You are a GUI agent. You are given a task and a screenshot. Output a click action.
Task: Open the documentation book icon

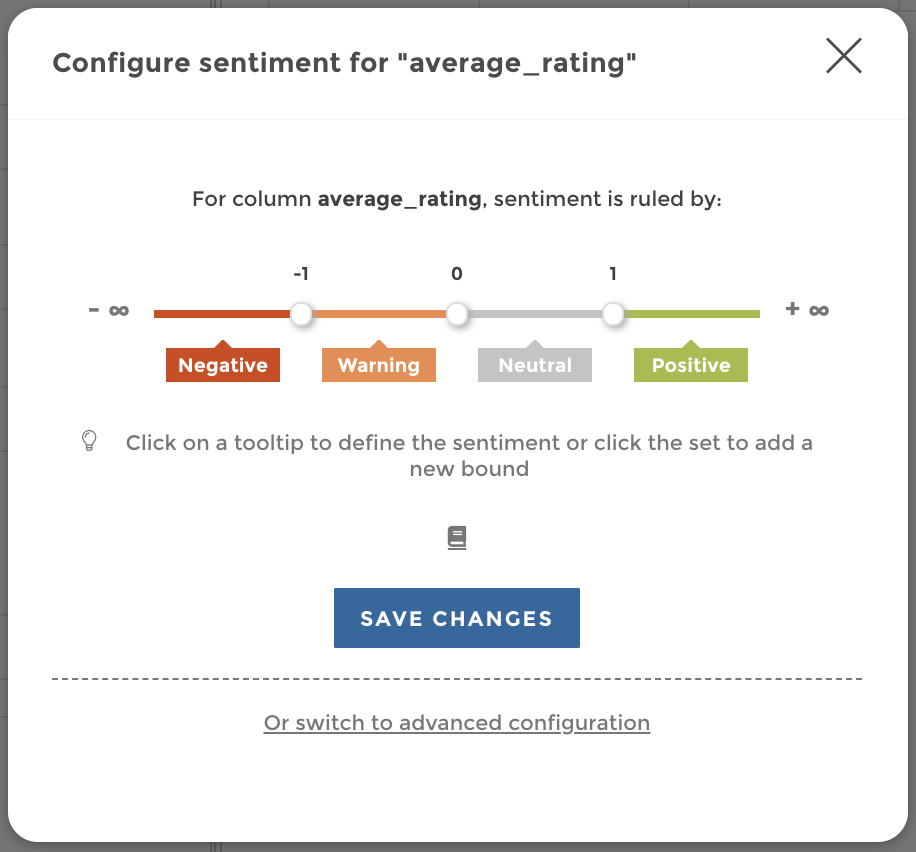click(457, 538)
